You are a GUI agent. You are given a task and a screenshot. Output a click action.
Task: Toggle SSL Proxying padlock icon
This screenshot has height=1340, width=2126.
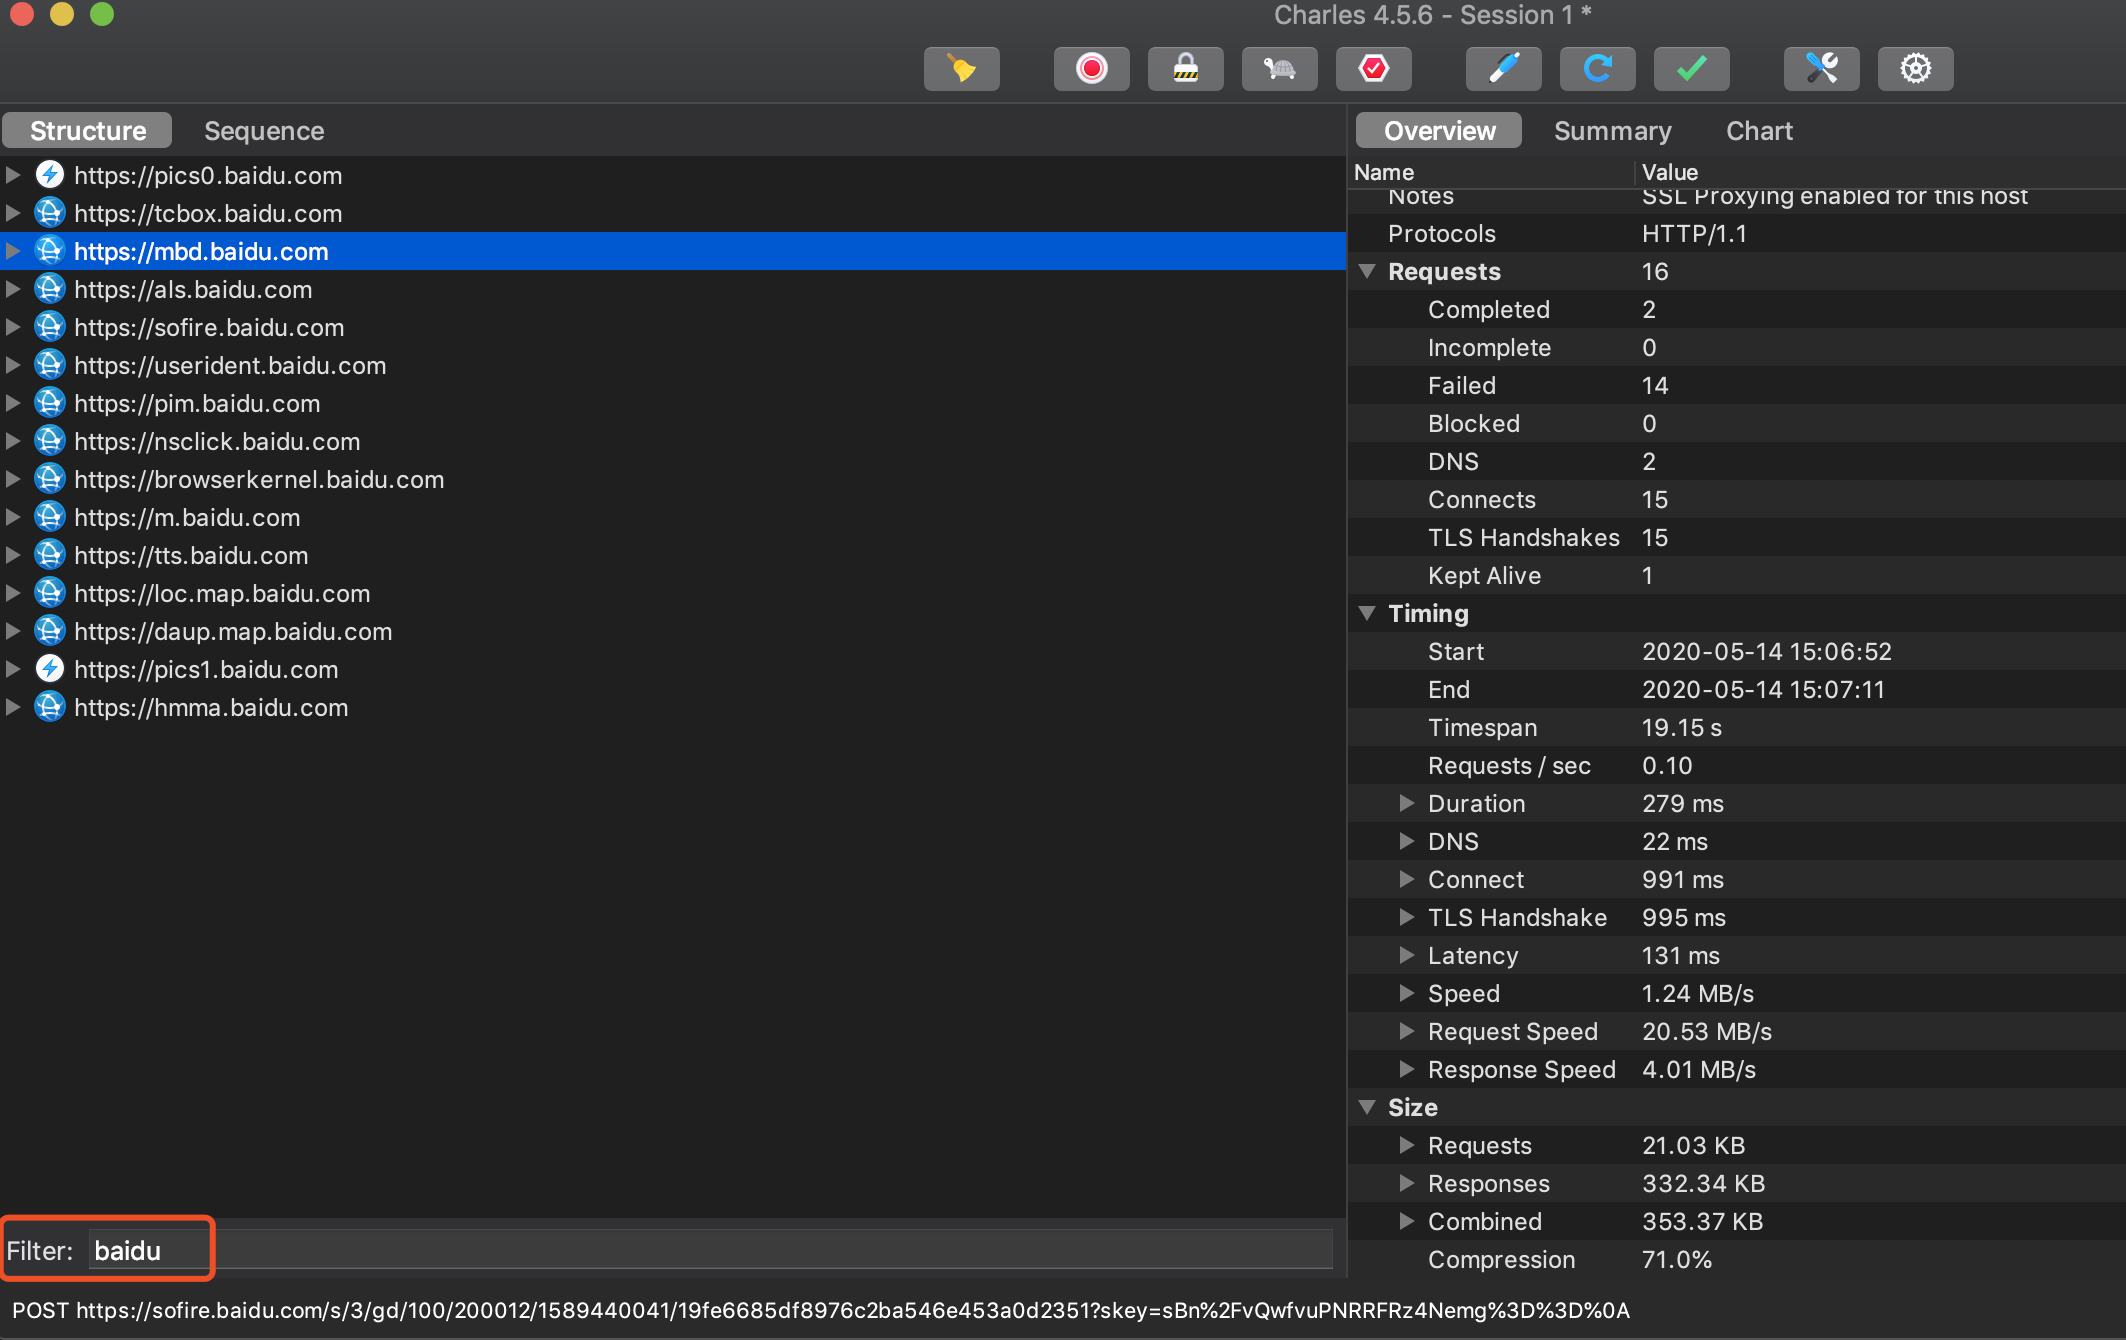[1185, 69]
